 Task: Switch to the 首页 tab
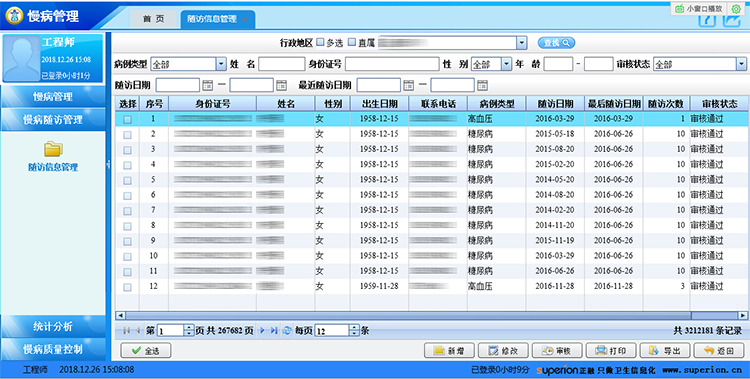point(154,19)
